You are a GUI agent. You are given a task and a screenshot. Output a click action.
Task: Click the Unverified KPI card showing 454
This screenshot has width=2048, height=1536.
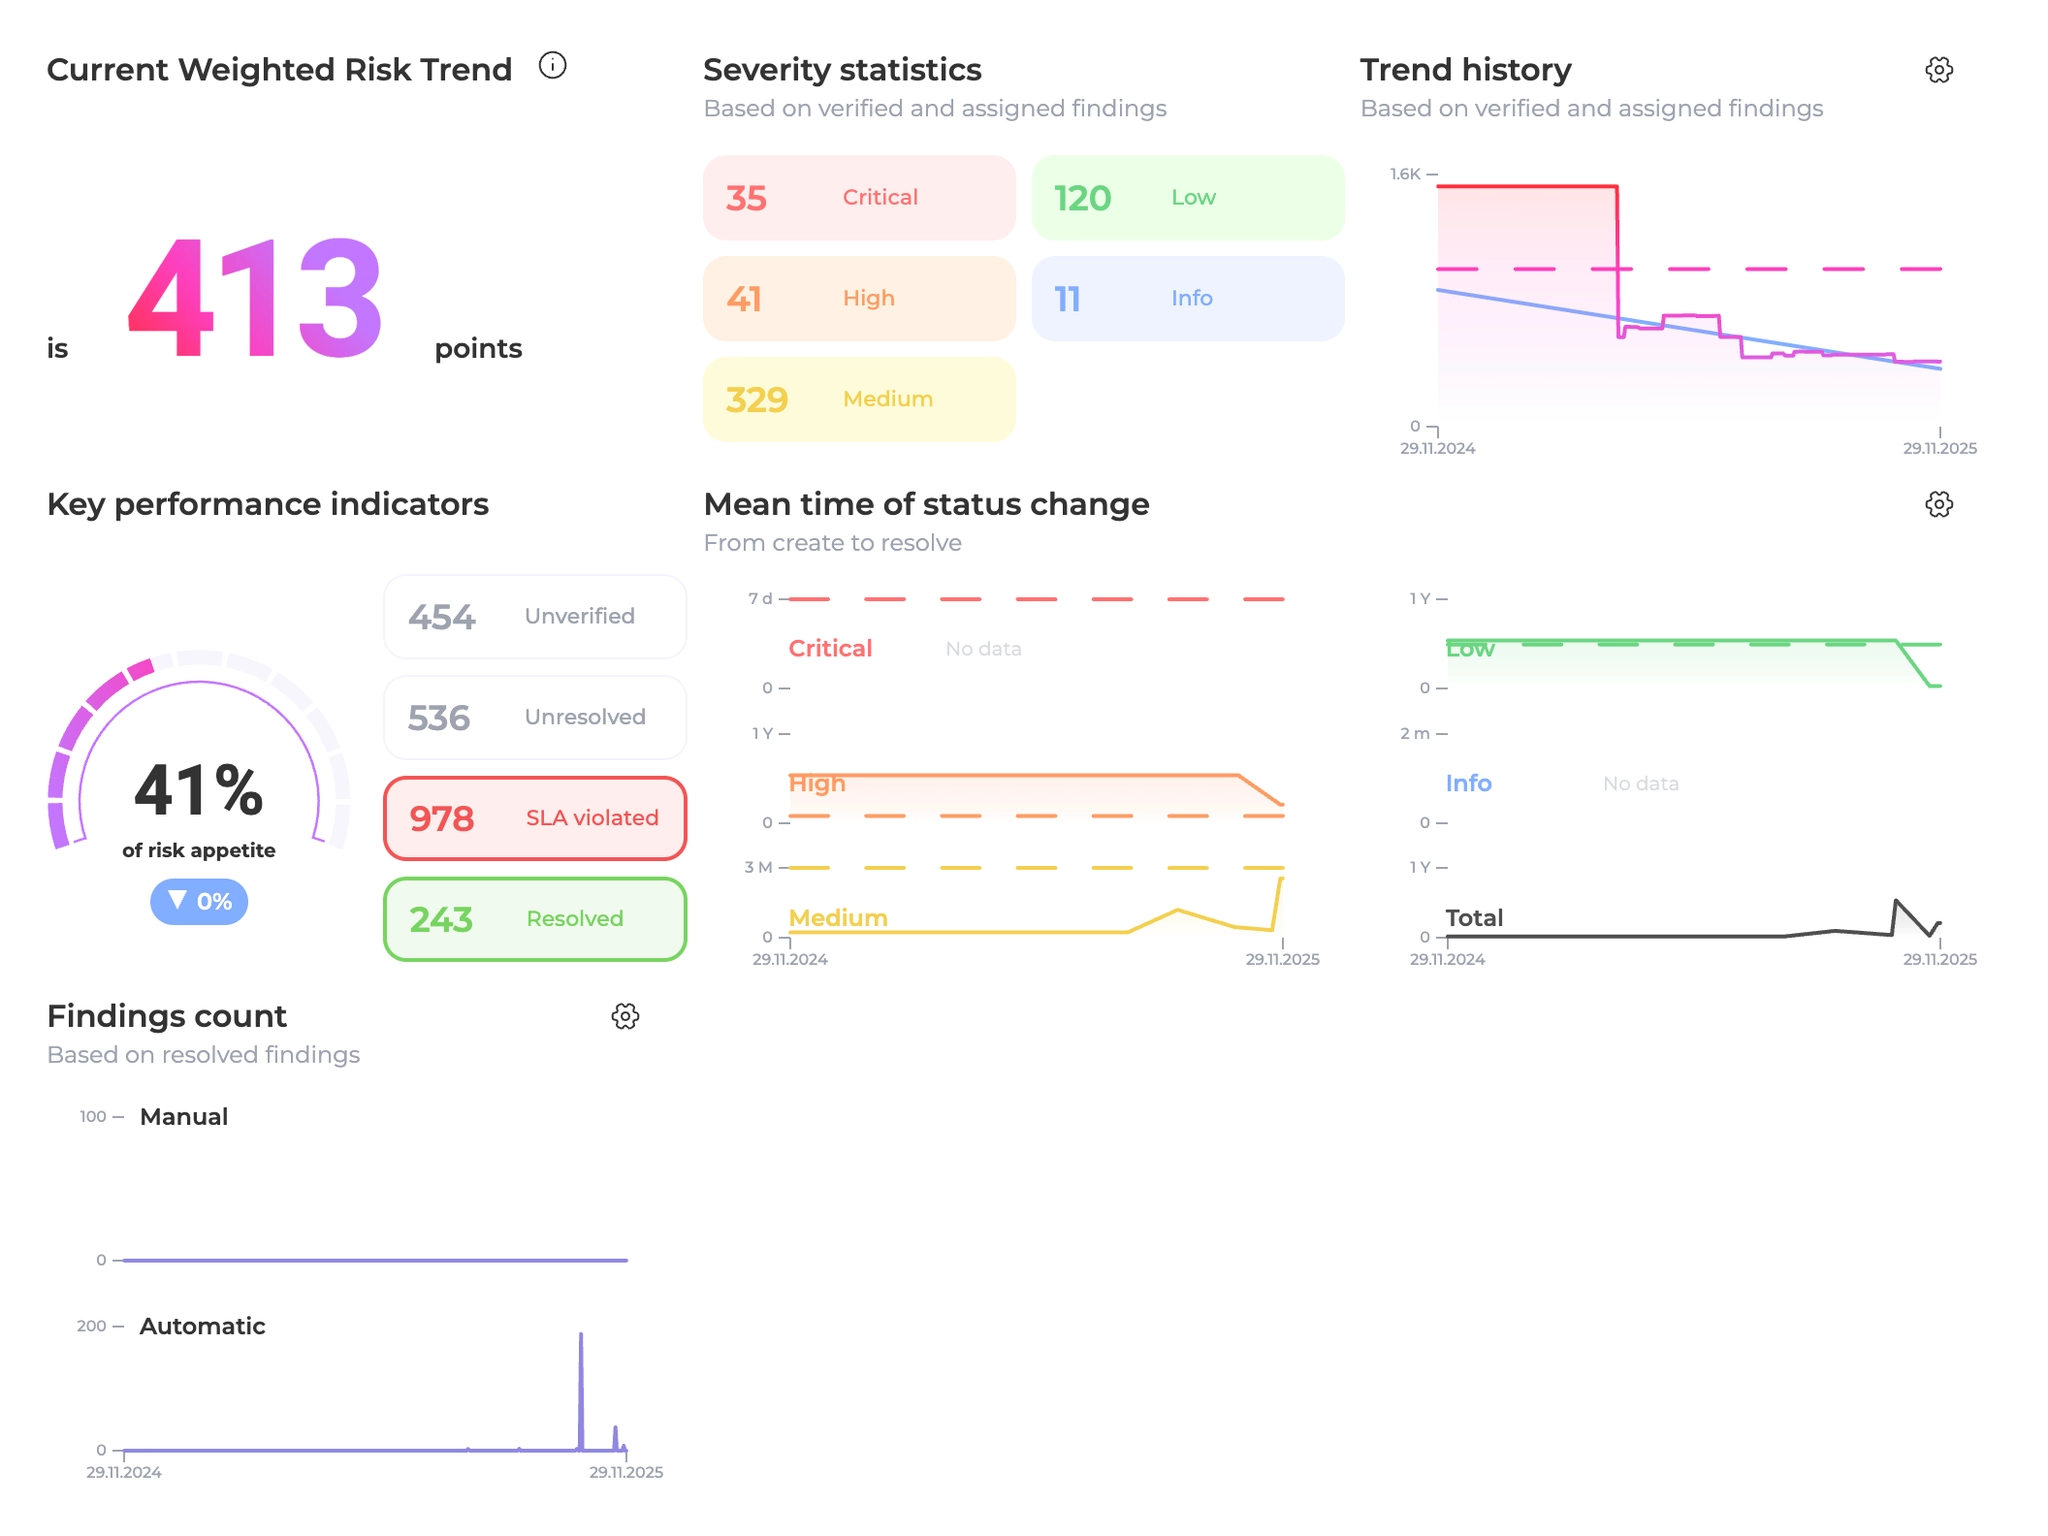coord(535,616)
